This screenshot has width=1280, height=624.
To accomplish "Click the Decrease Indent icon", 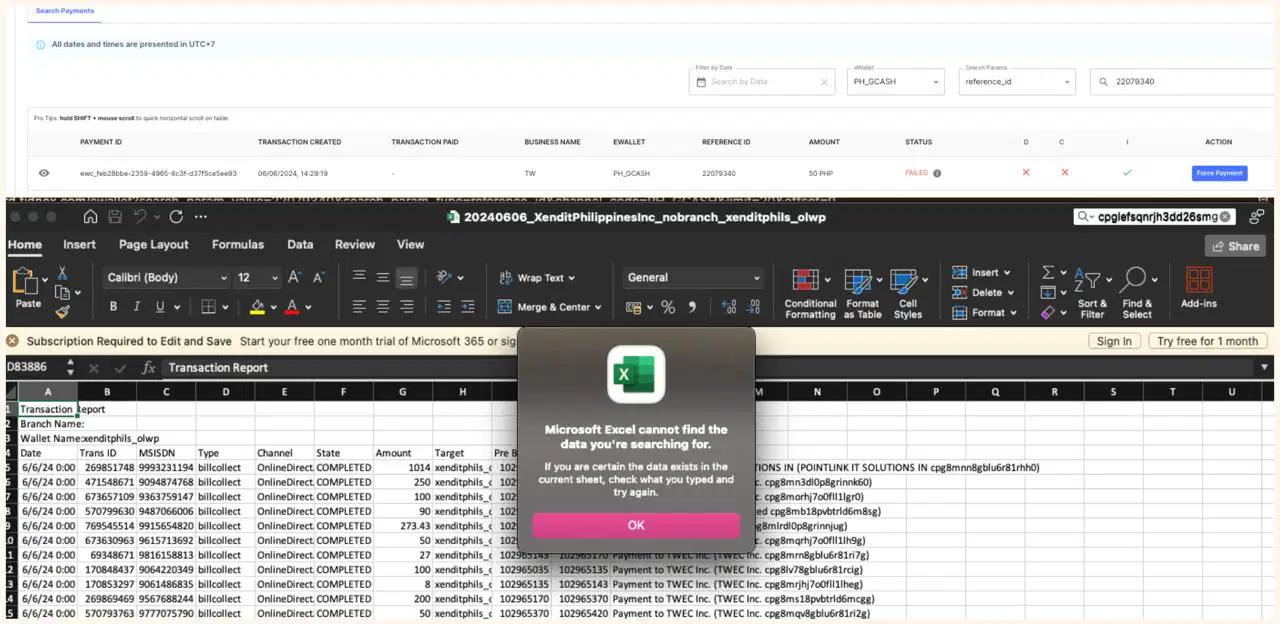I will coord(443,307).
